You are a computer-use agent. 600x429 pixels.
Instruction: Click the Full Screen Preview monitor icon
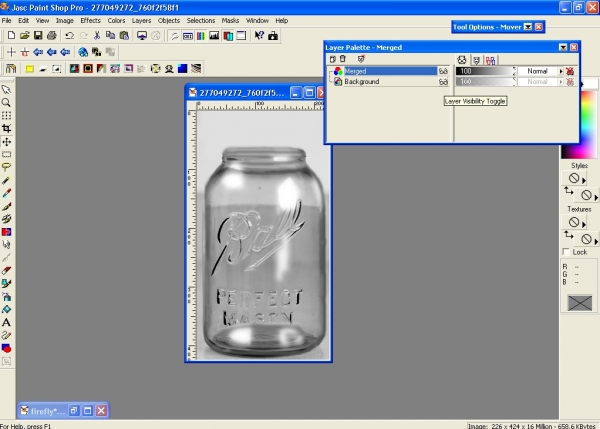tap(142, 36)
